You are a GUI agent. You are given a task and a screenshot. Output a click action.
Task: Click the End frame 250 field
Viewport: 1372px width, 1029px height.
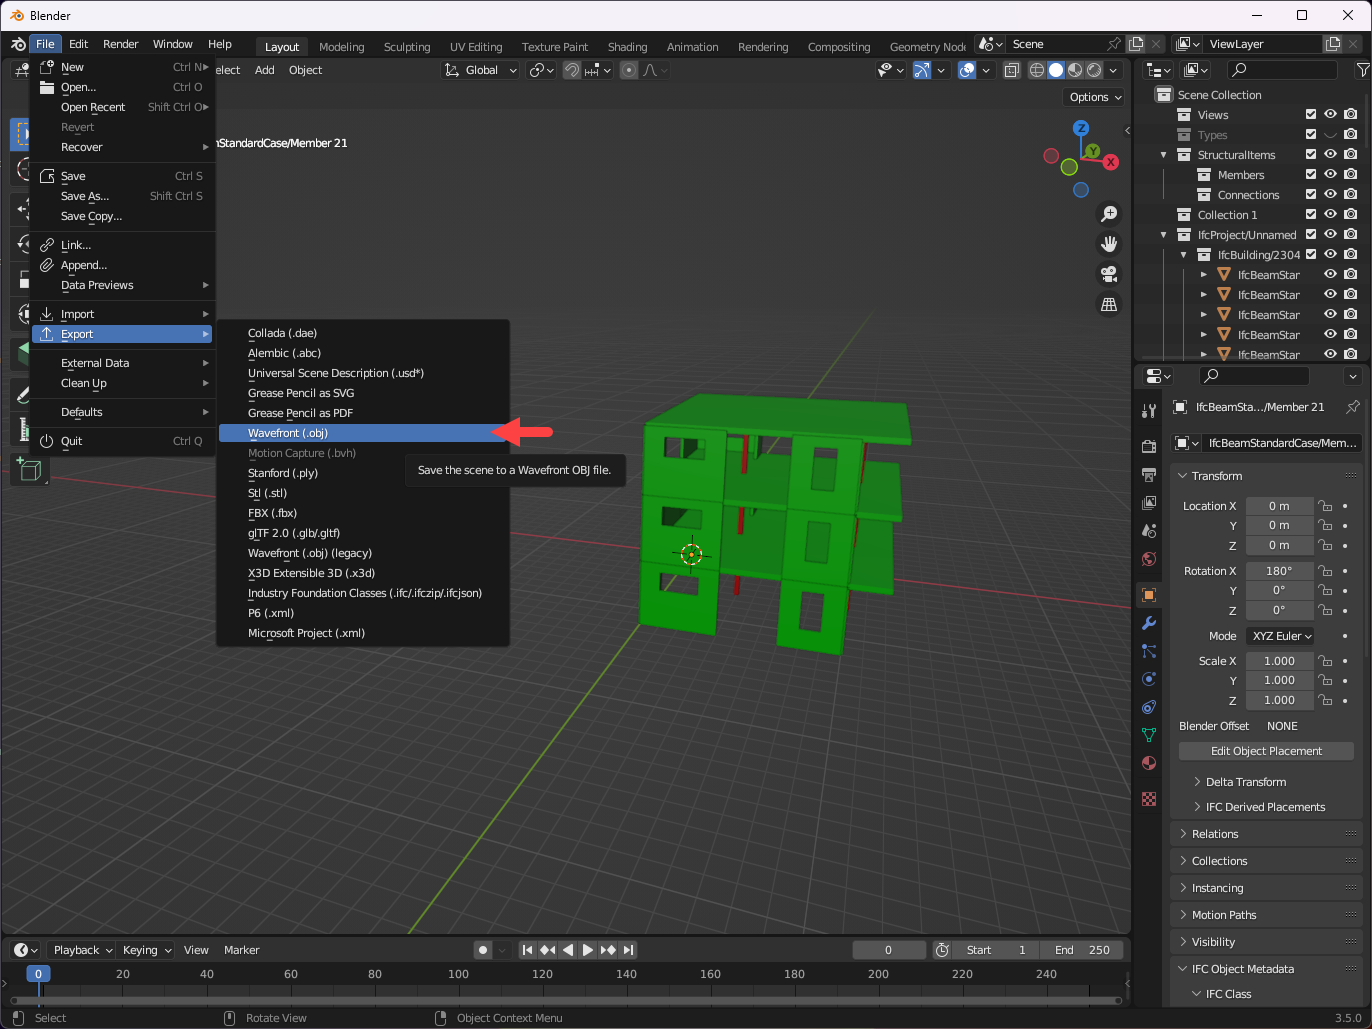click(1082, 950)
